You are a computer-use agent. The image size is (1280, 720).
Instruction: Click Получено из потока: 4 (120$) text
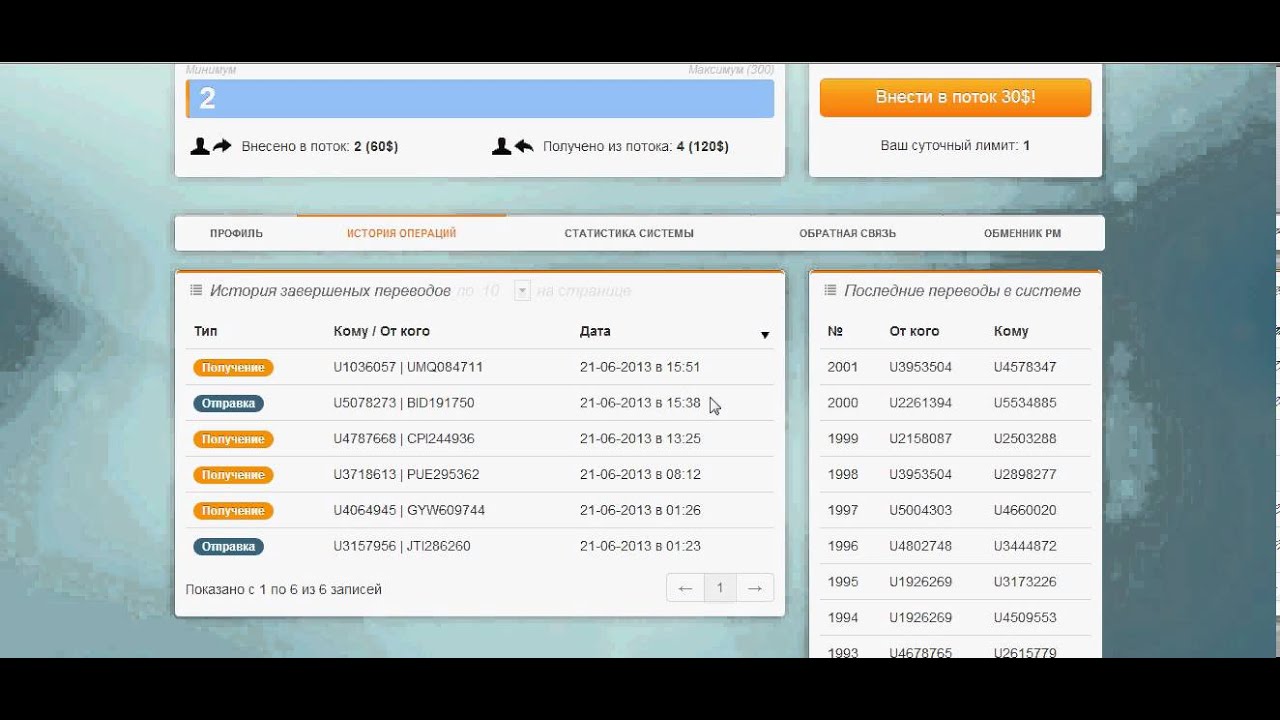(x=636, y=146)
